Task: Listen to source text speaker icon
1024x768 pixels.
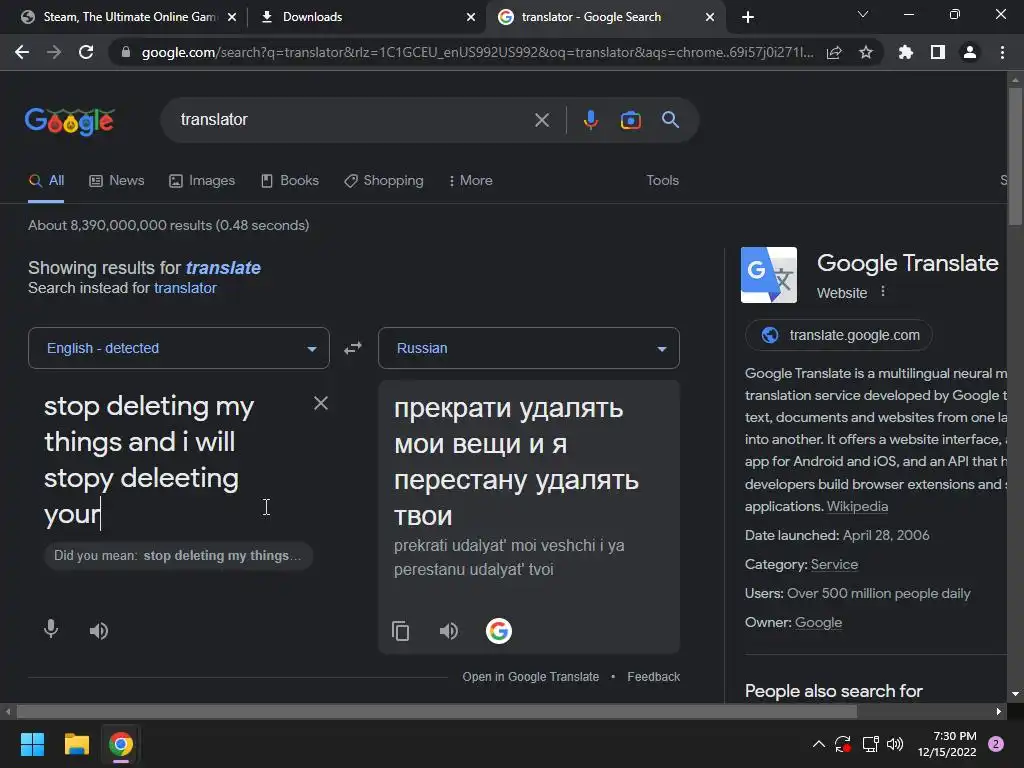Action: pyautogui.click(x=99, y=630)
